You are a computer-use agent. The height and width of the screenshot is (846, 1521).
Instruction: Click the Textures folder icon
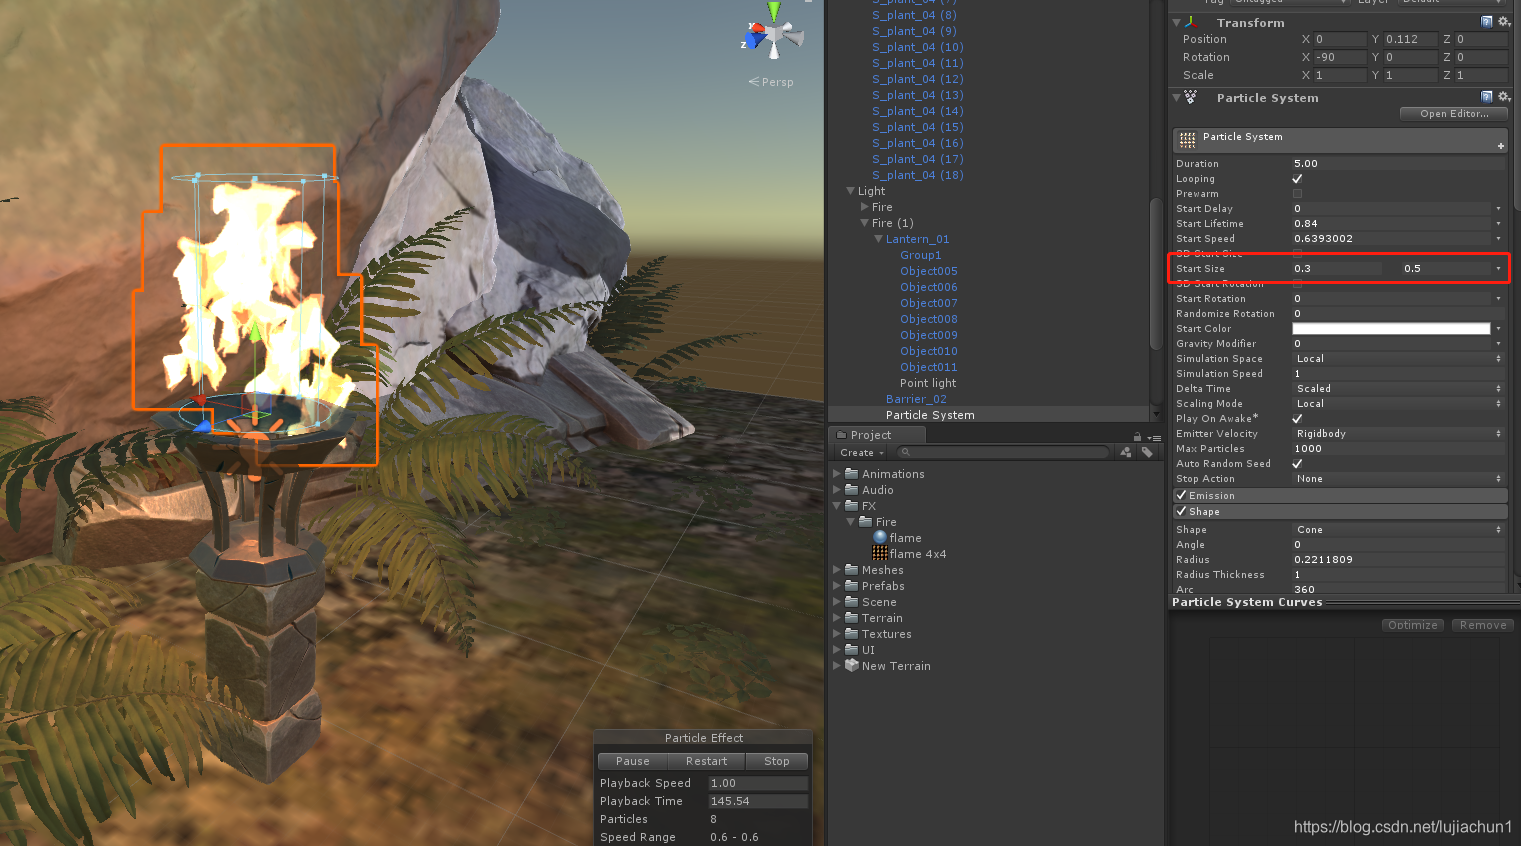[852, 633]
